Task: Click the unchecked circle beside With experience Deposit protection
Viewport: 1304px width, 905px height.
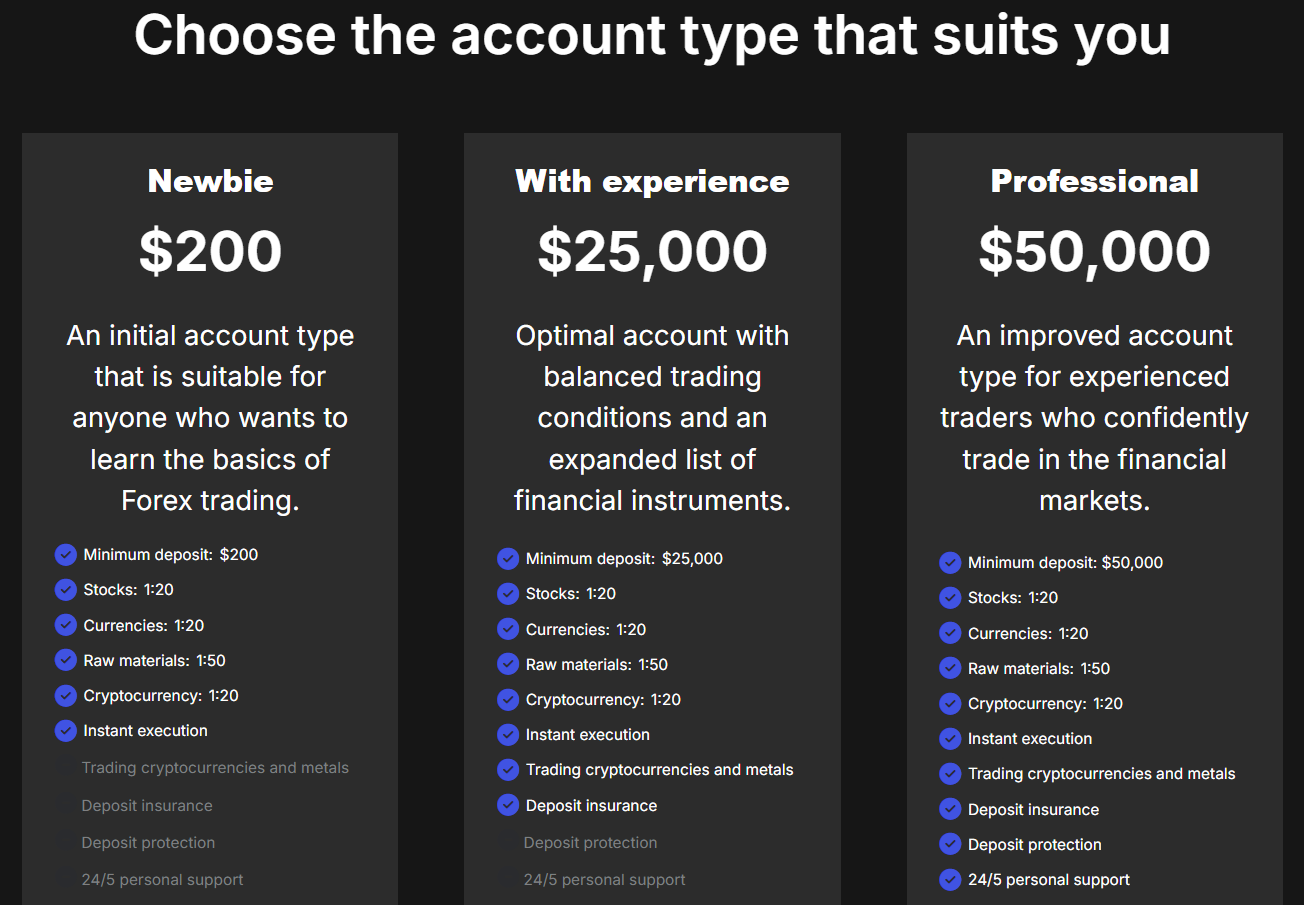Action: tap(507, 843)
